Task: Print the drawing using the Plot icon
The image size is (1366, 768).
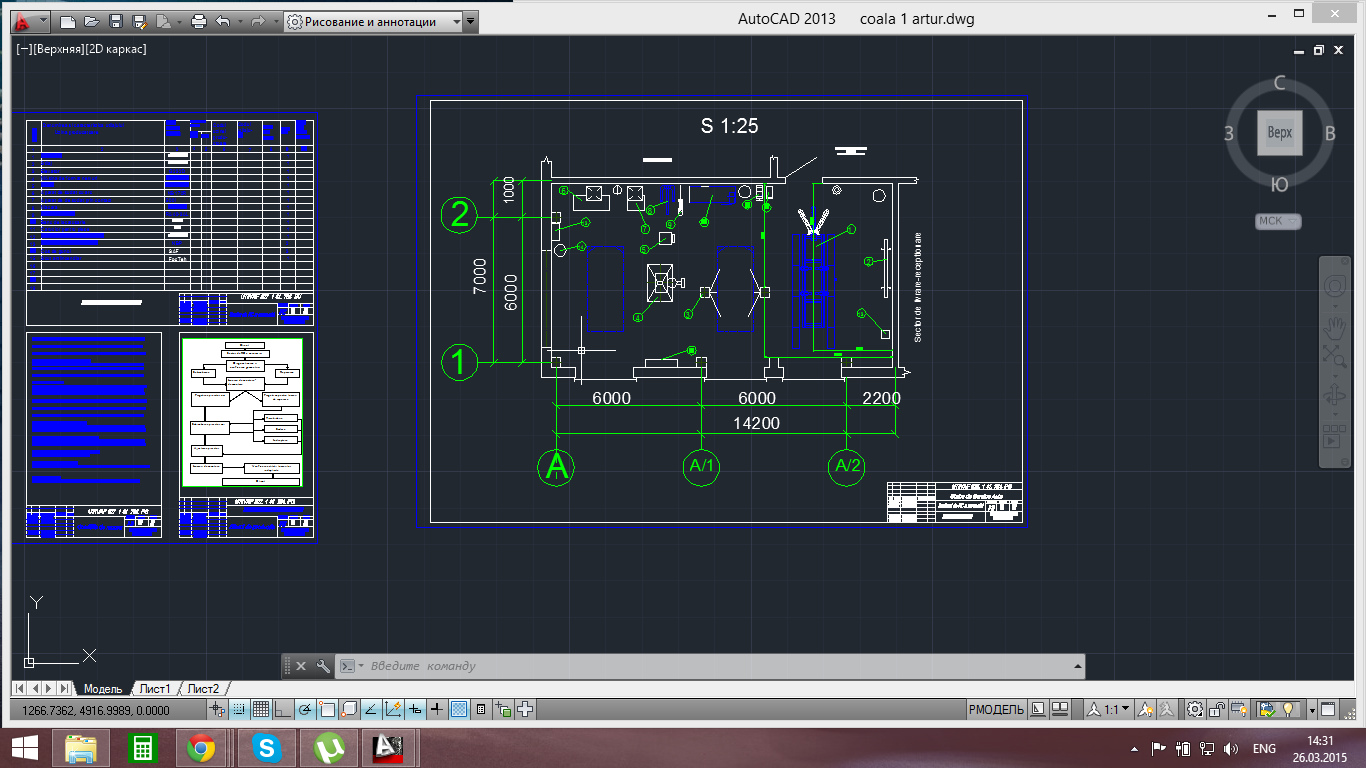Action: pos(198,21)
